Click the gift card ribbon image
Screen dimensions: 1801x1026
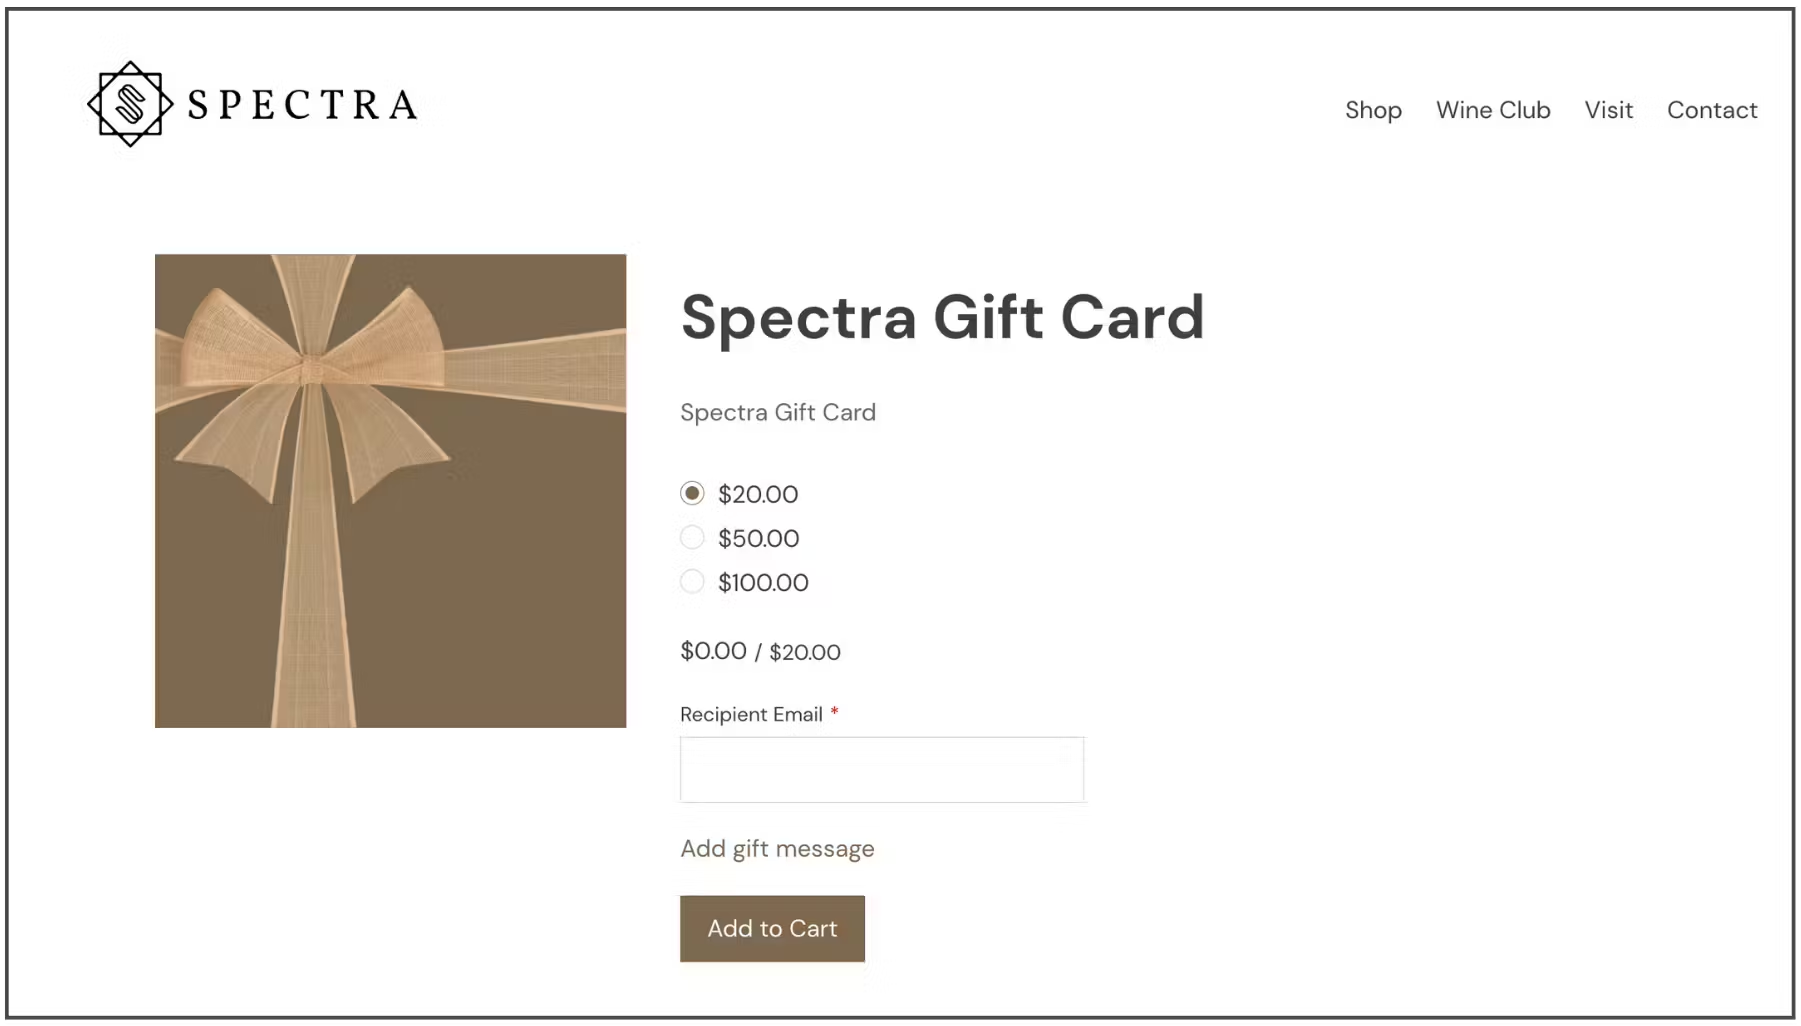tap(390, 490)
